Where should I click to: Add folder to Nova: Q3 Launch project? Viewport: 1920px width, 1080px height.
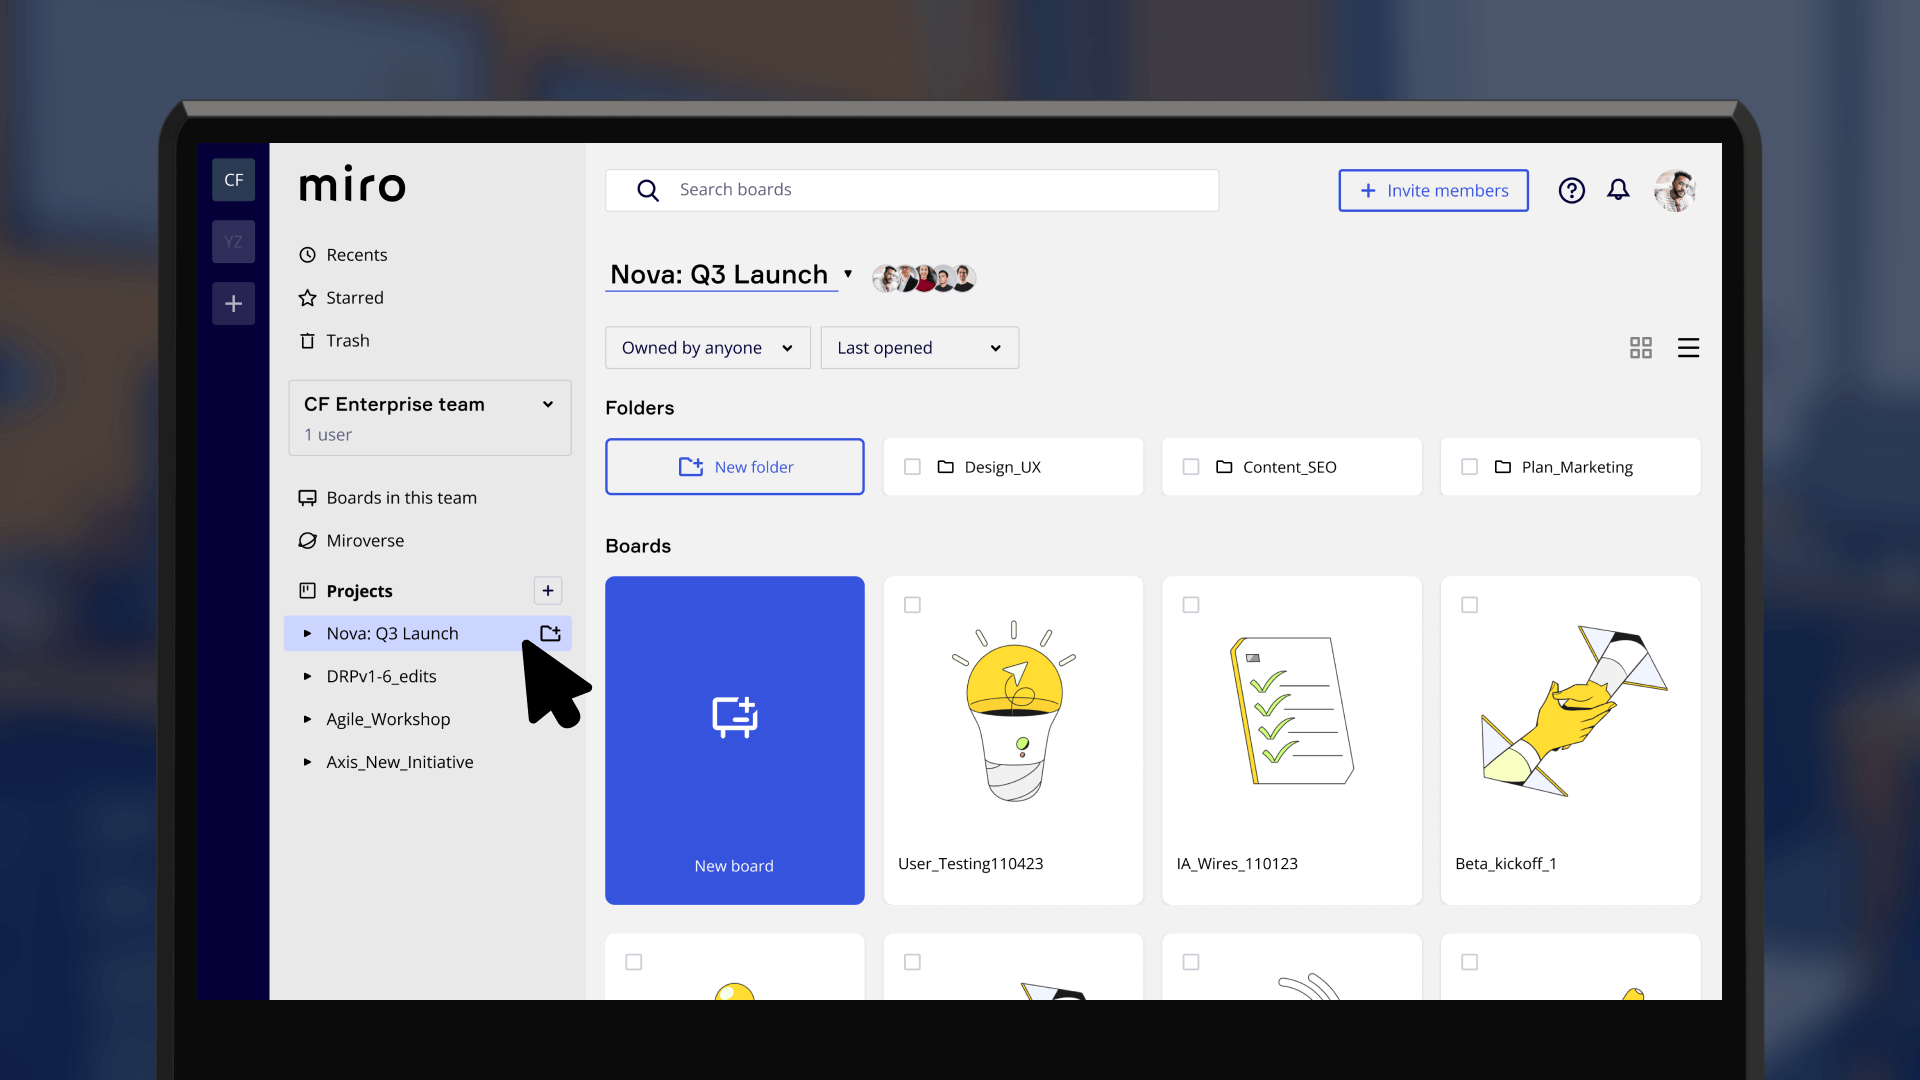pos(550,634)
